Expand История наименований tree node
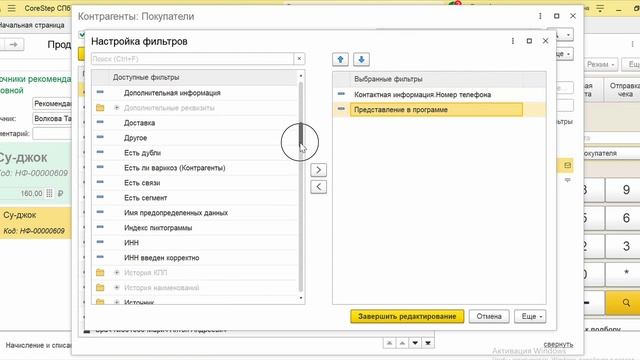640x360 pixels. 117,288
